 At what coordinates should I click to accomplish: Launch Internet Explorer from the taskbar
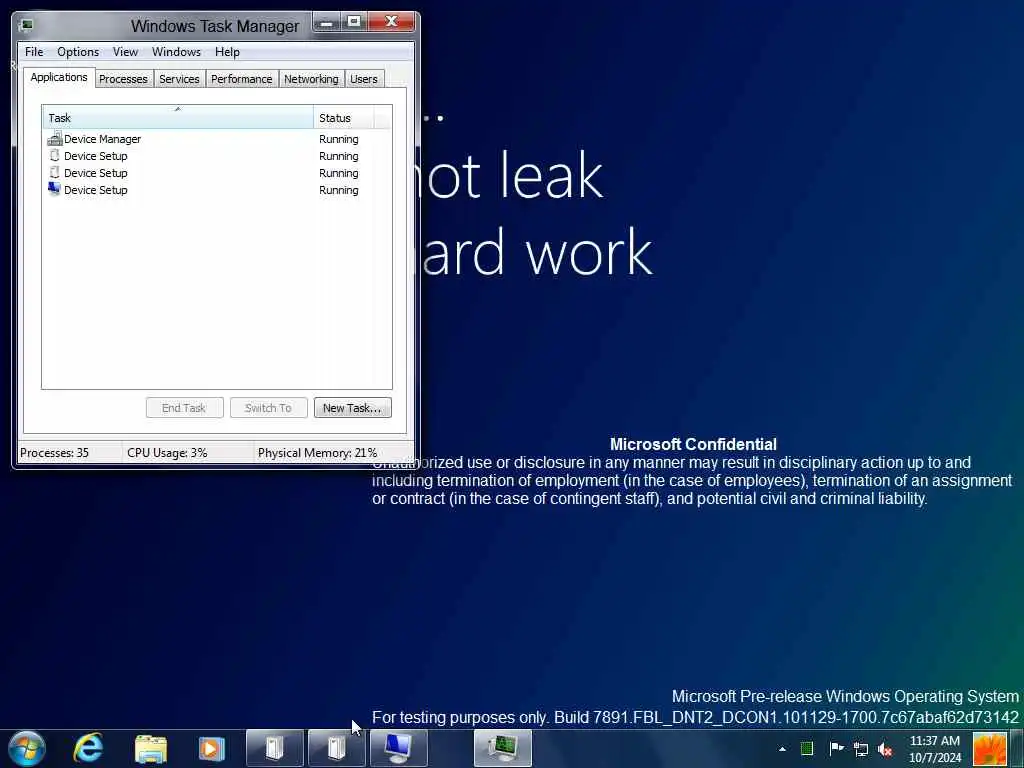[x=88, y=748]
